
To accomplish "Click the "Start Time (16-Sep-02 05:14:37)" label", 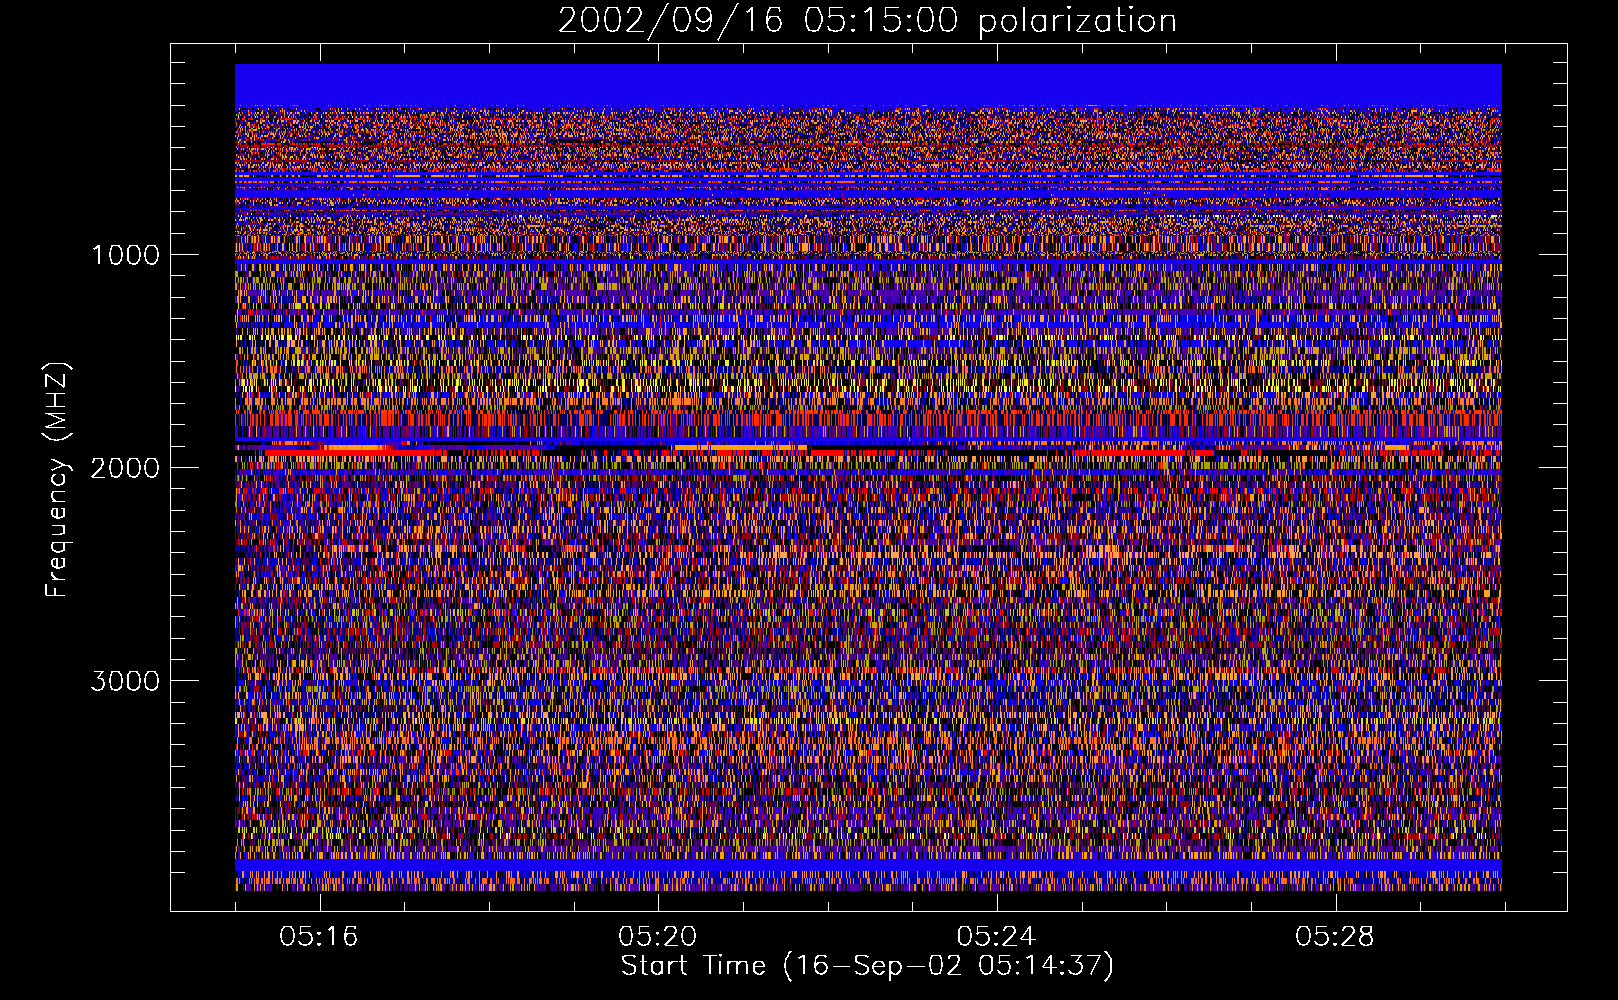I will click(867, 966).
